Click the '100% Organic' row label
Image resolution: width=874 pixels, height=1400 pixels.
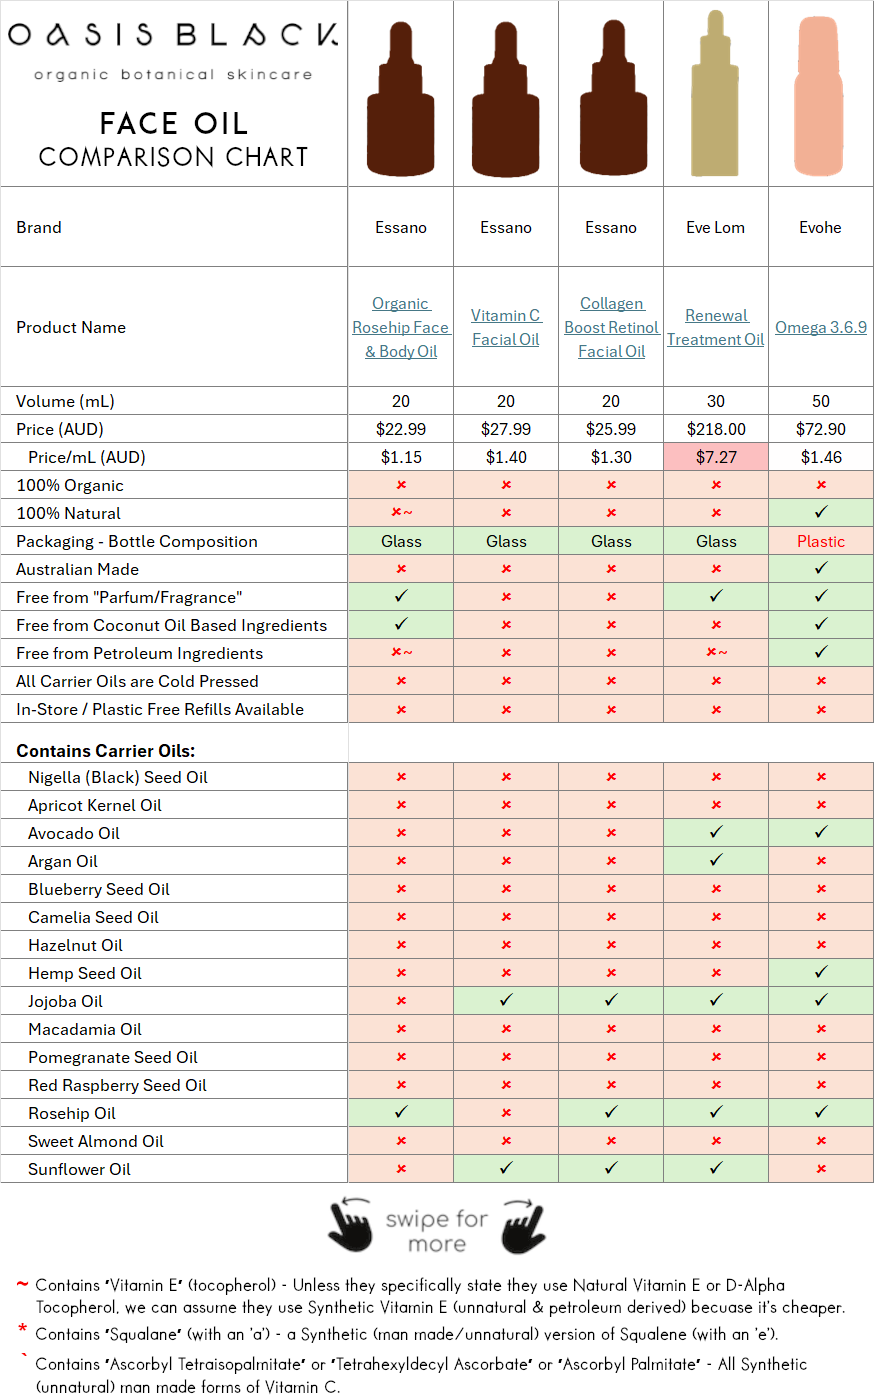[70, 485]
